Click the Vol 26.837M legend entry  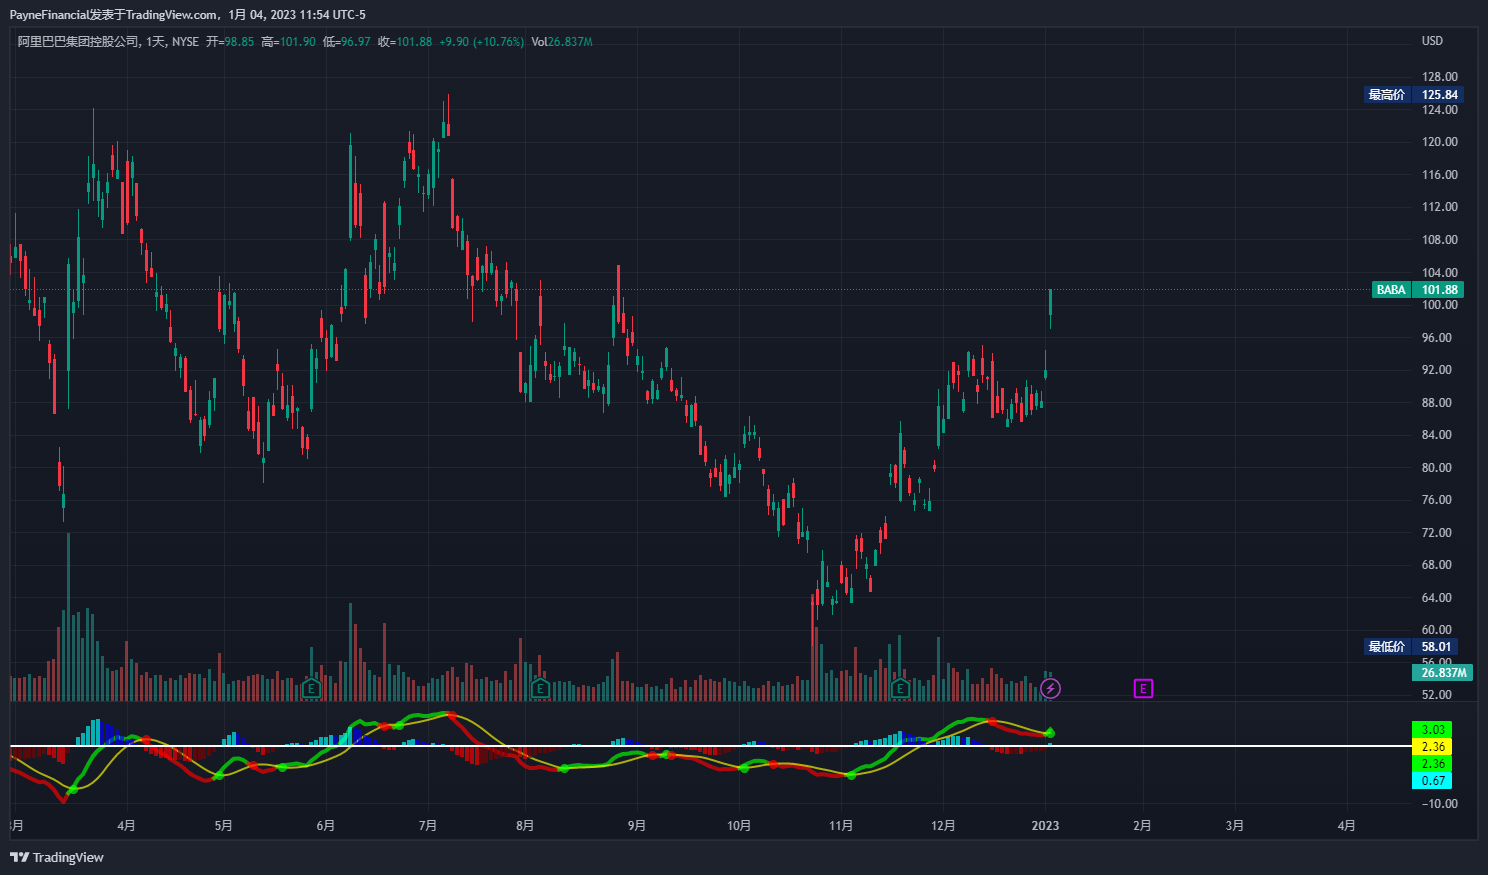click(562, 42)
